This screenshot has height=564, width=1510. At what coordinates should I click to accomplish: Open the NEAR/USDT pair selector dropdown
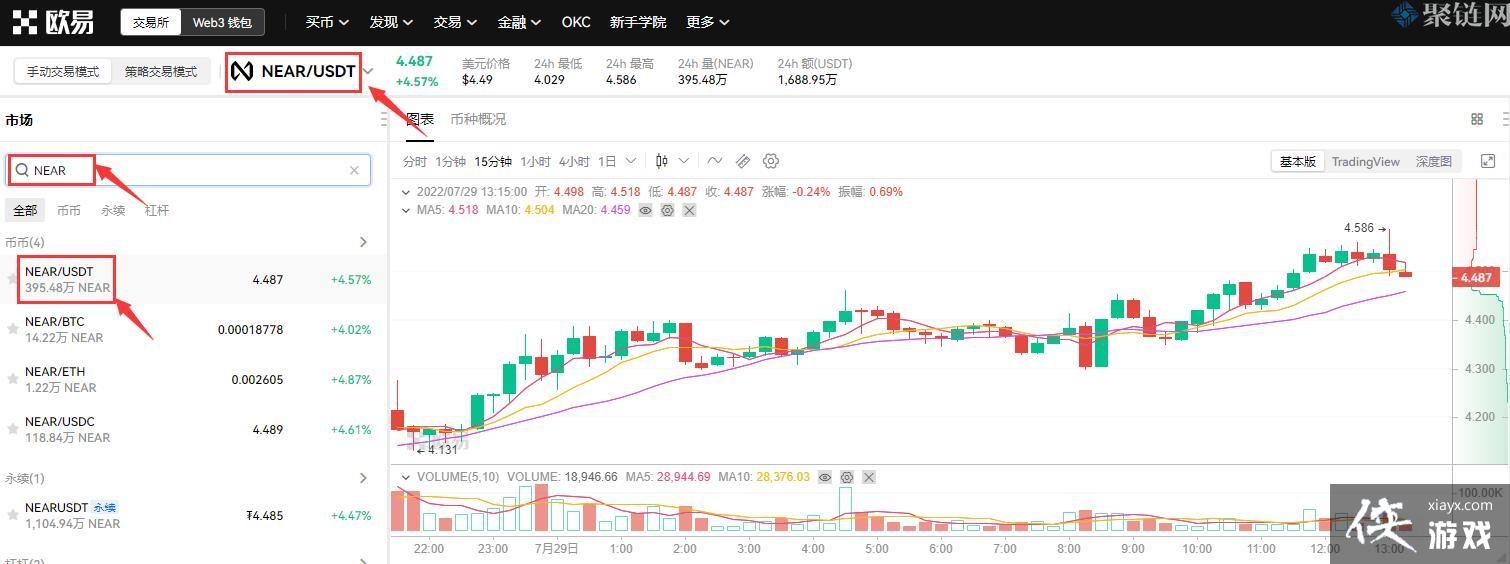click(369, 71)
